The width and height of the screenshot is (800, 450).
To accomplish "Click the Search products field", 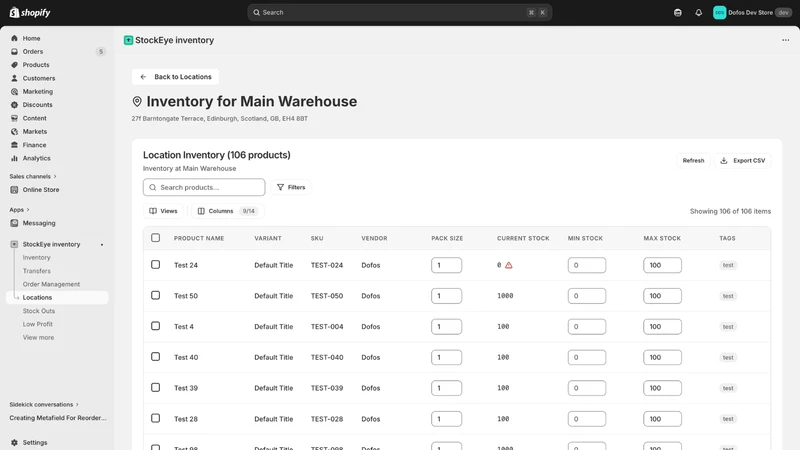I will (x=204, y=187).
